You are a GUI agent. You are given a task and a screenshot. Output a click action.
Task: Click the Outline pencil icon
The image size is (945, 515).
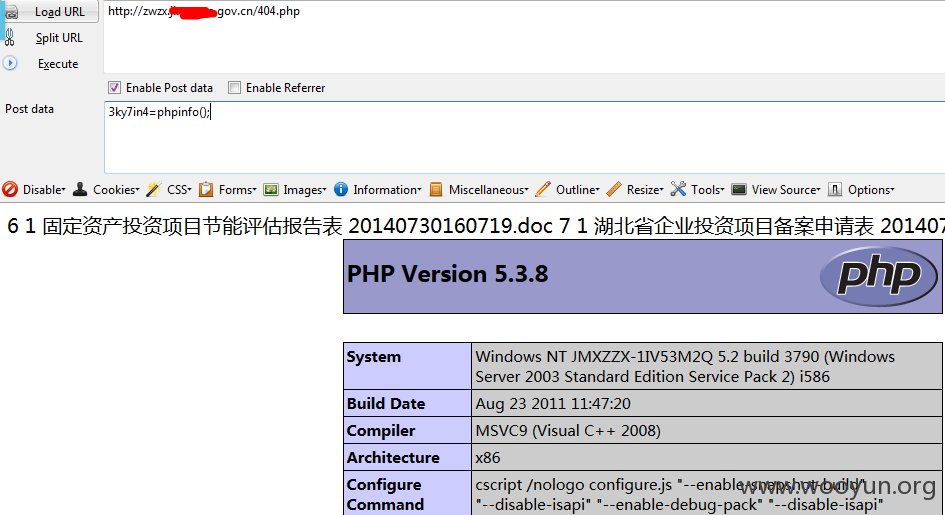(543, 189)
